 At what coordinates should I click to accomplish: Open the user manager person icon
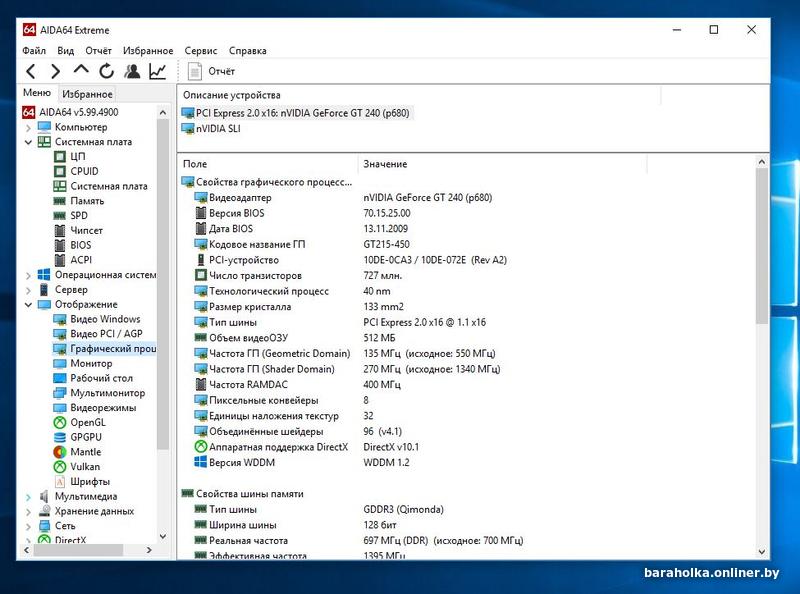pos(132,71)
